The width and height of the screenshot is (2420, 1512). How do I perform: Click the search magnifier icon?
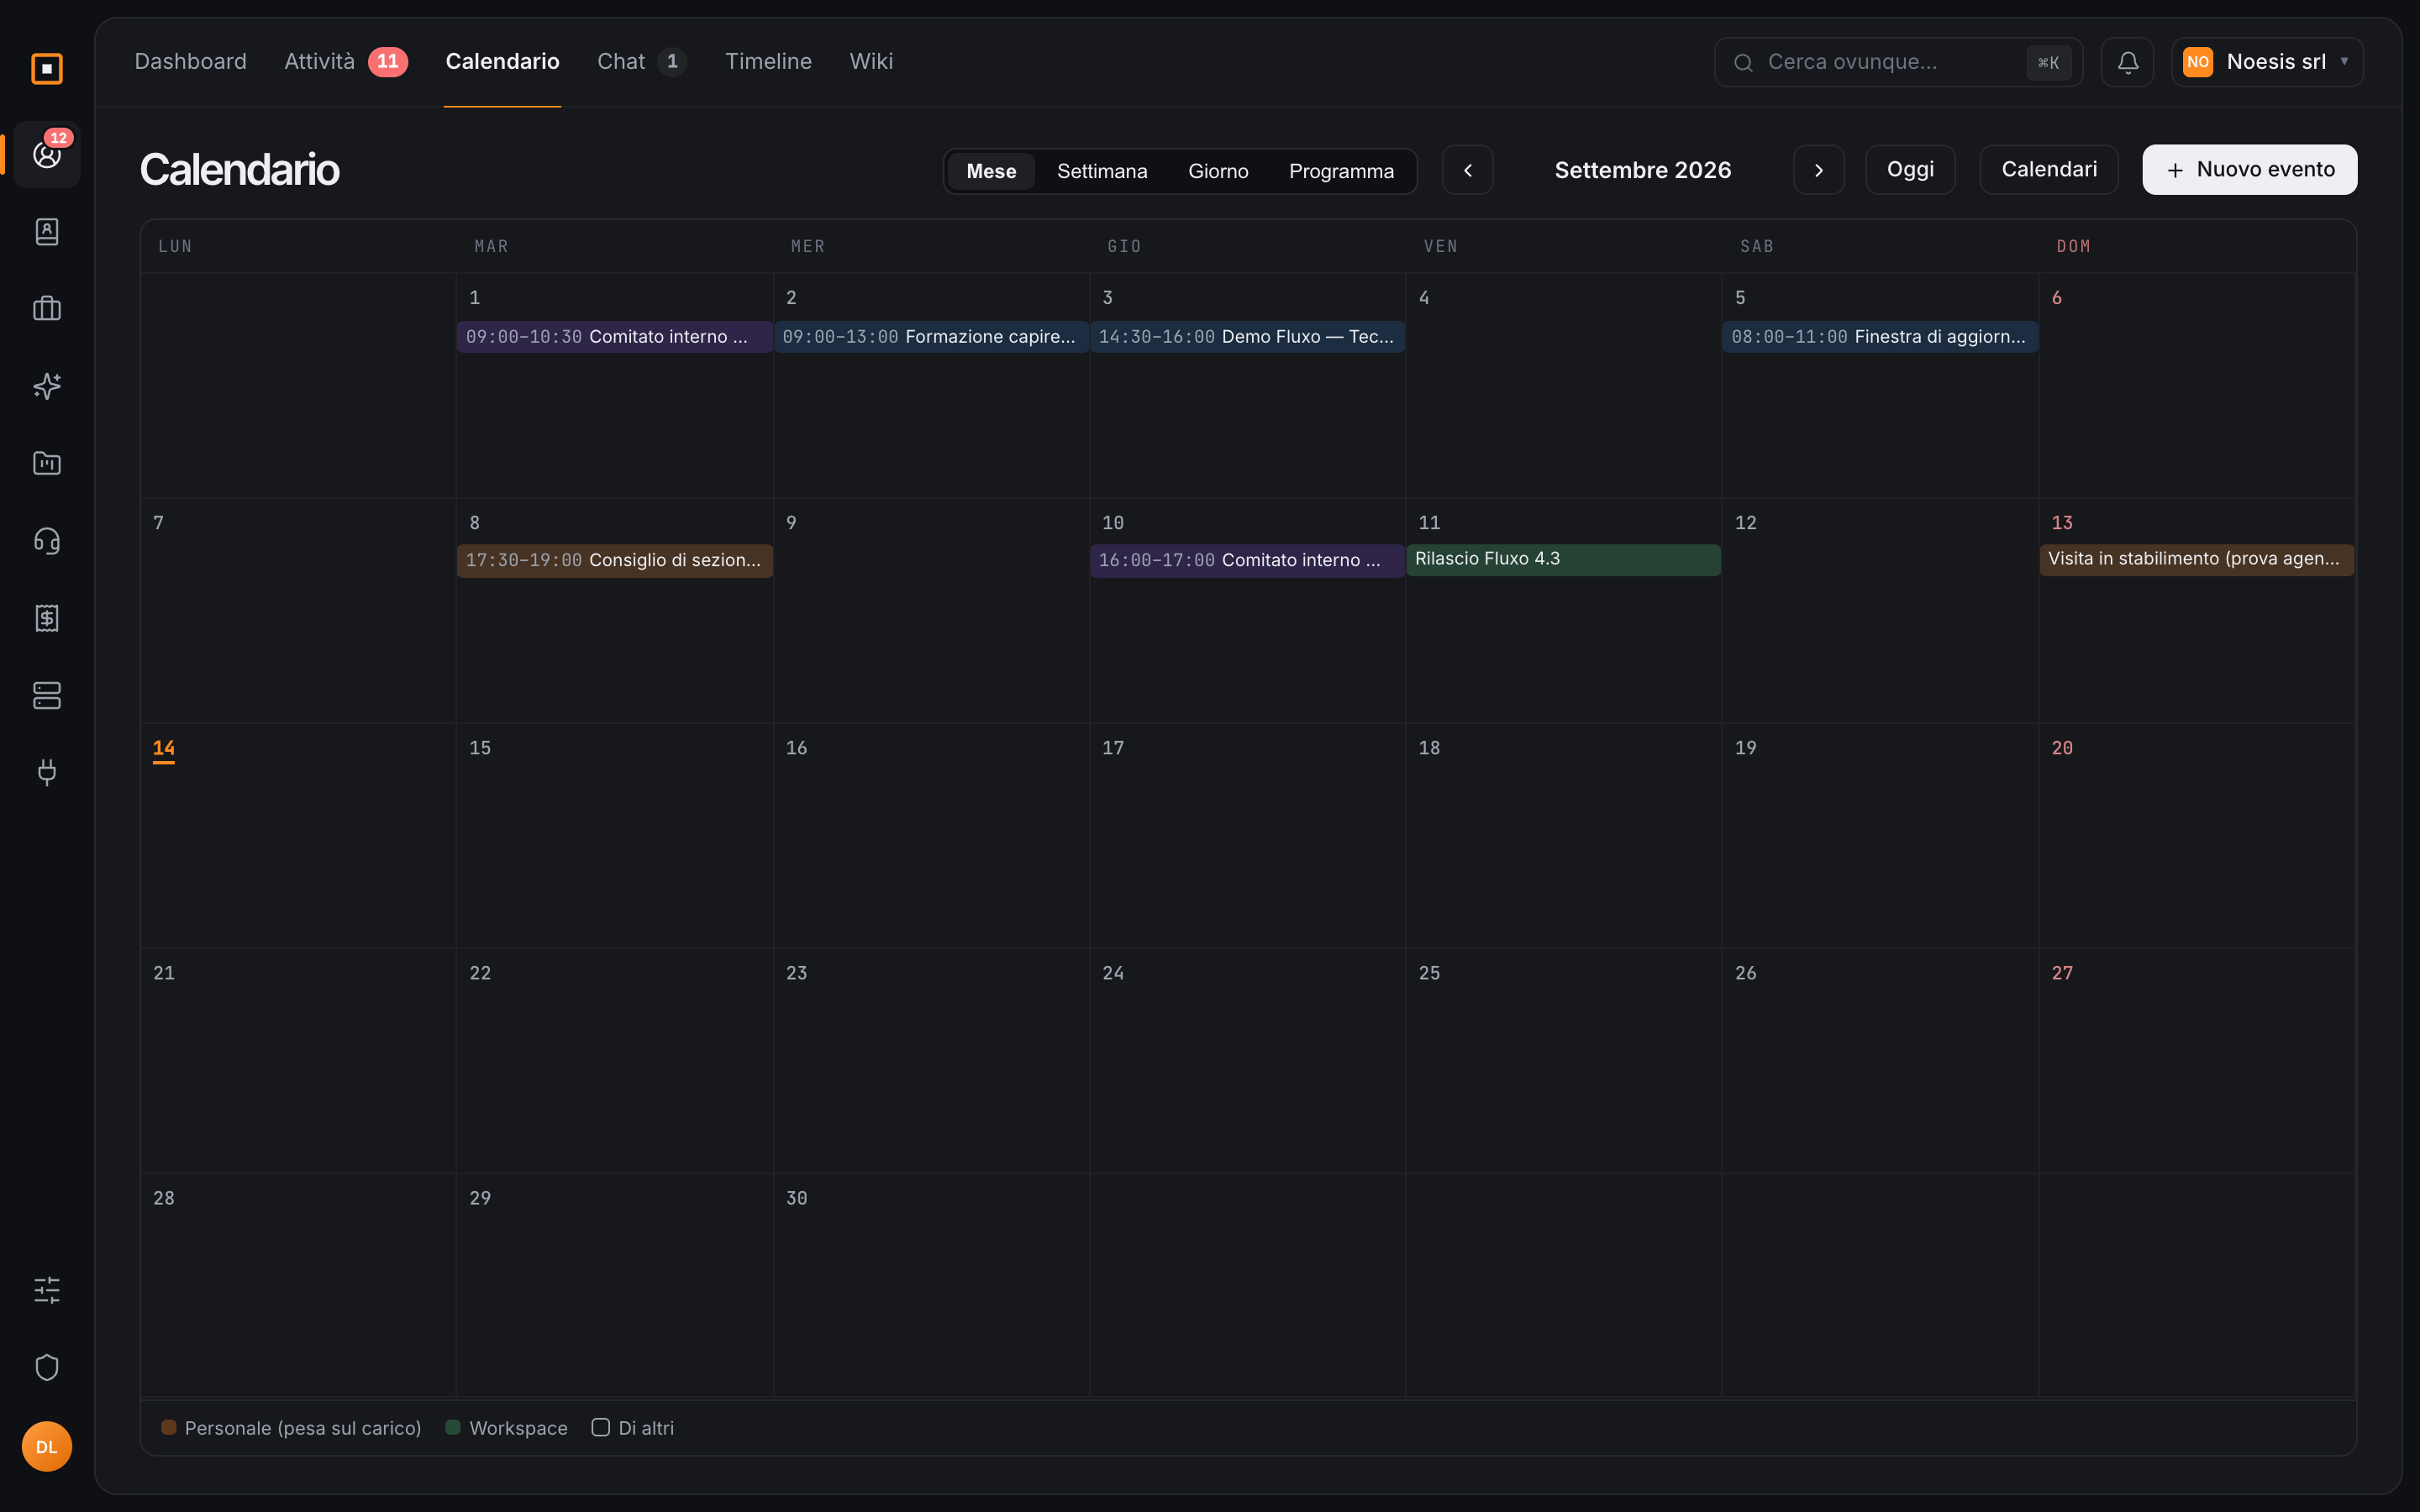(1743, 63)
